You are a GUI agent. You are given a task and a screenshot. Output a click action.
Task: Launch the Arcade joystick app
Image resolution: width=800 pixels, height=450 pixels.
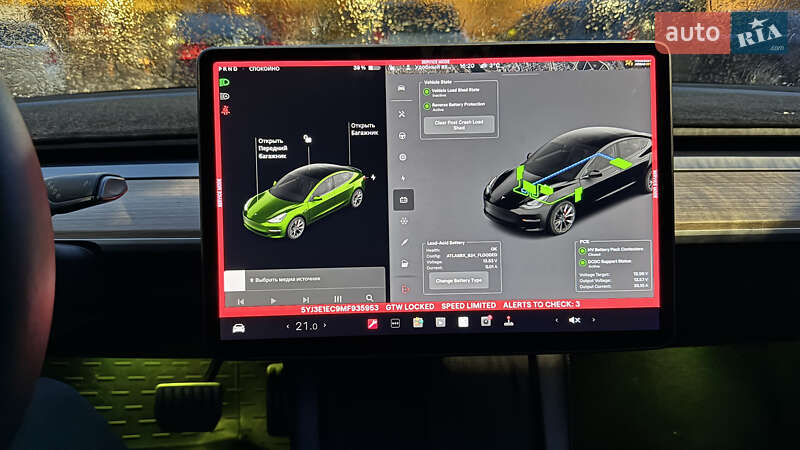point(508,321)
